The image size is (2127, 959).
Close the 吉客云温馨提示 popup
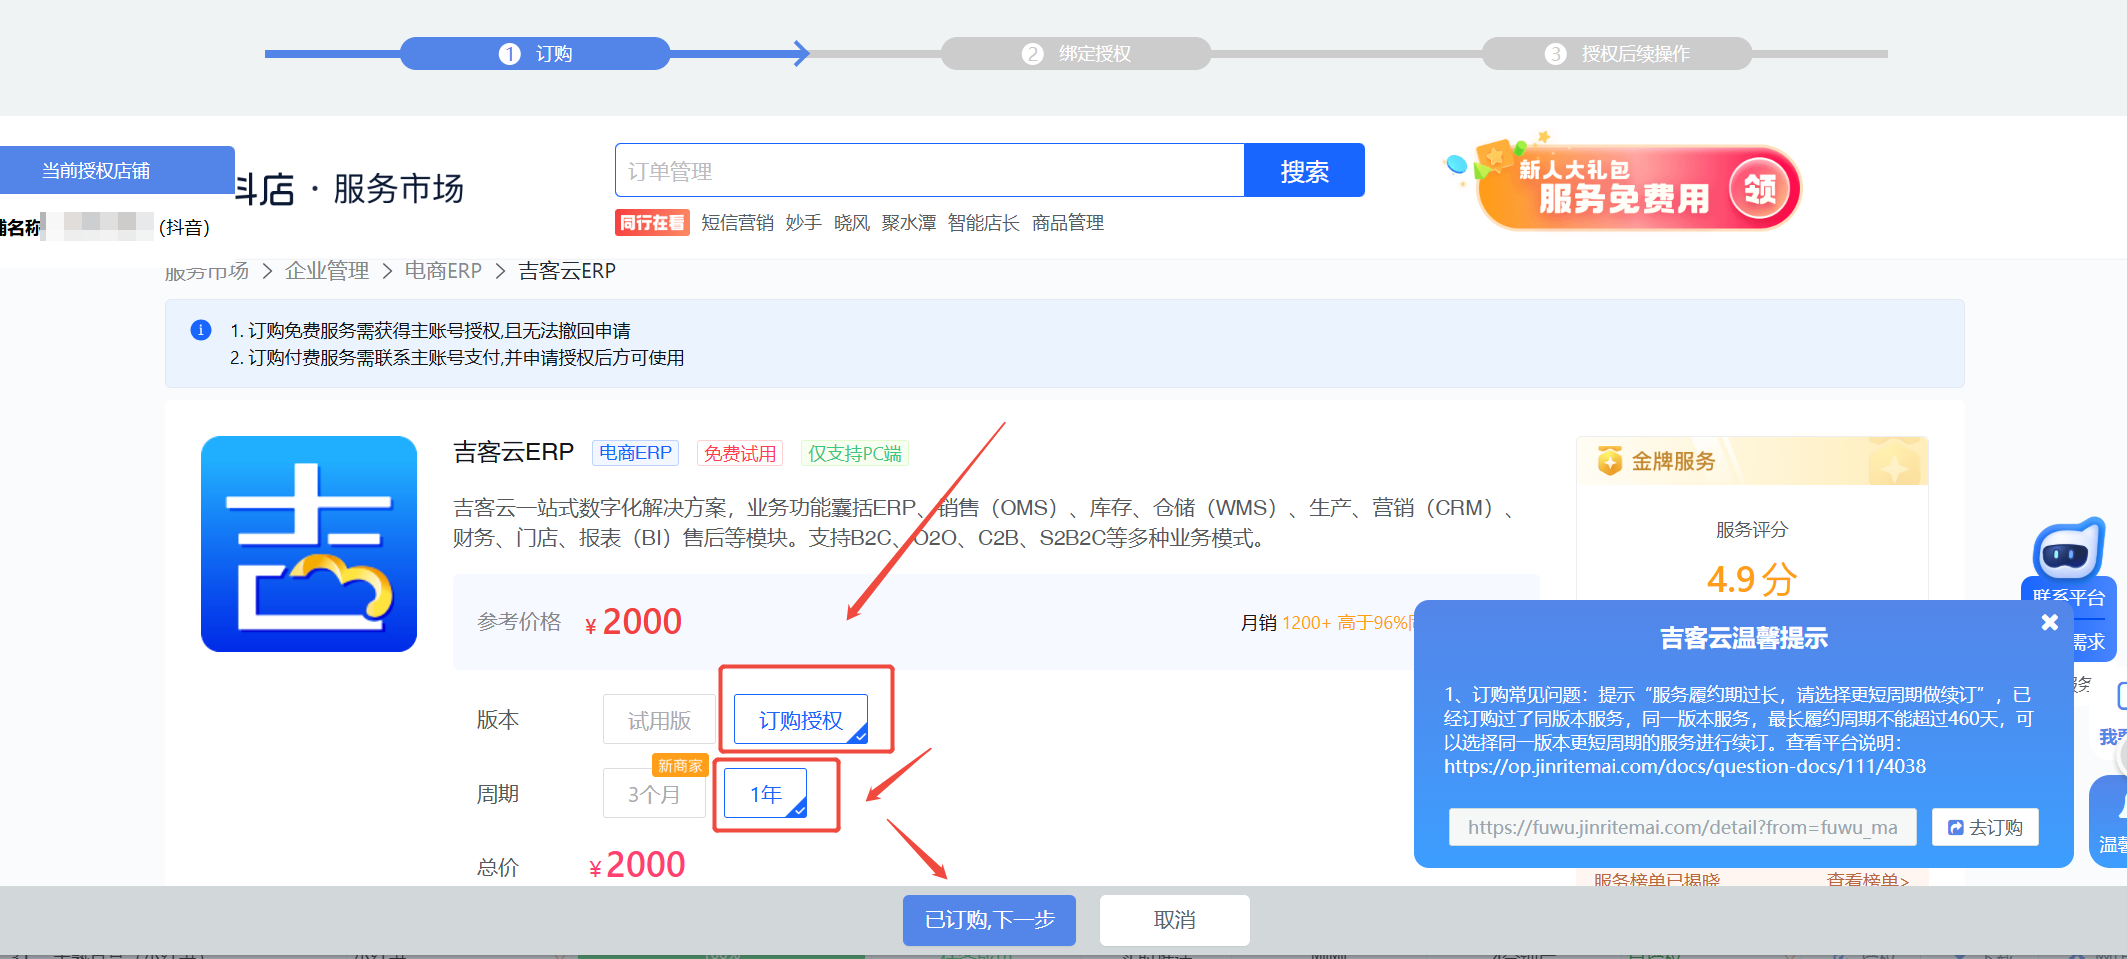[2049, 622]
